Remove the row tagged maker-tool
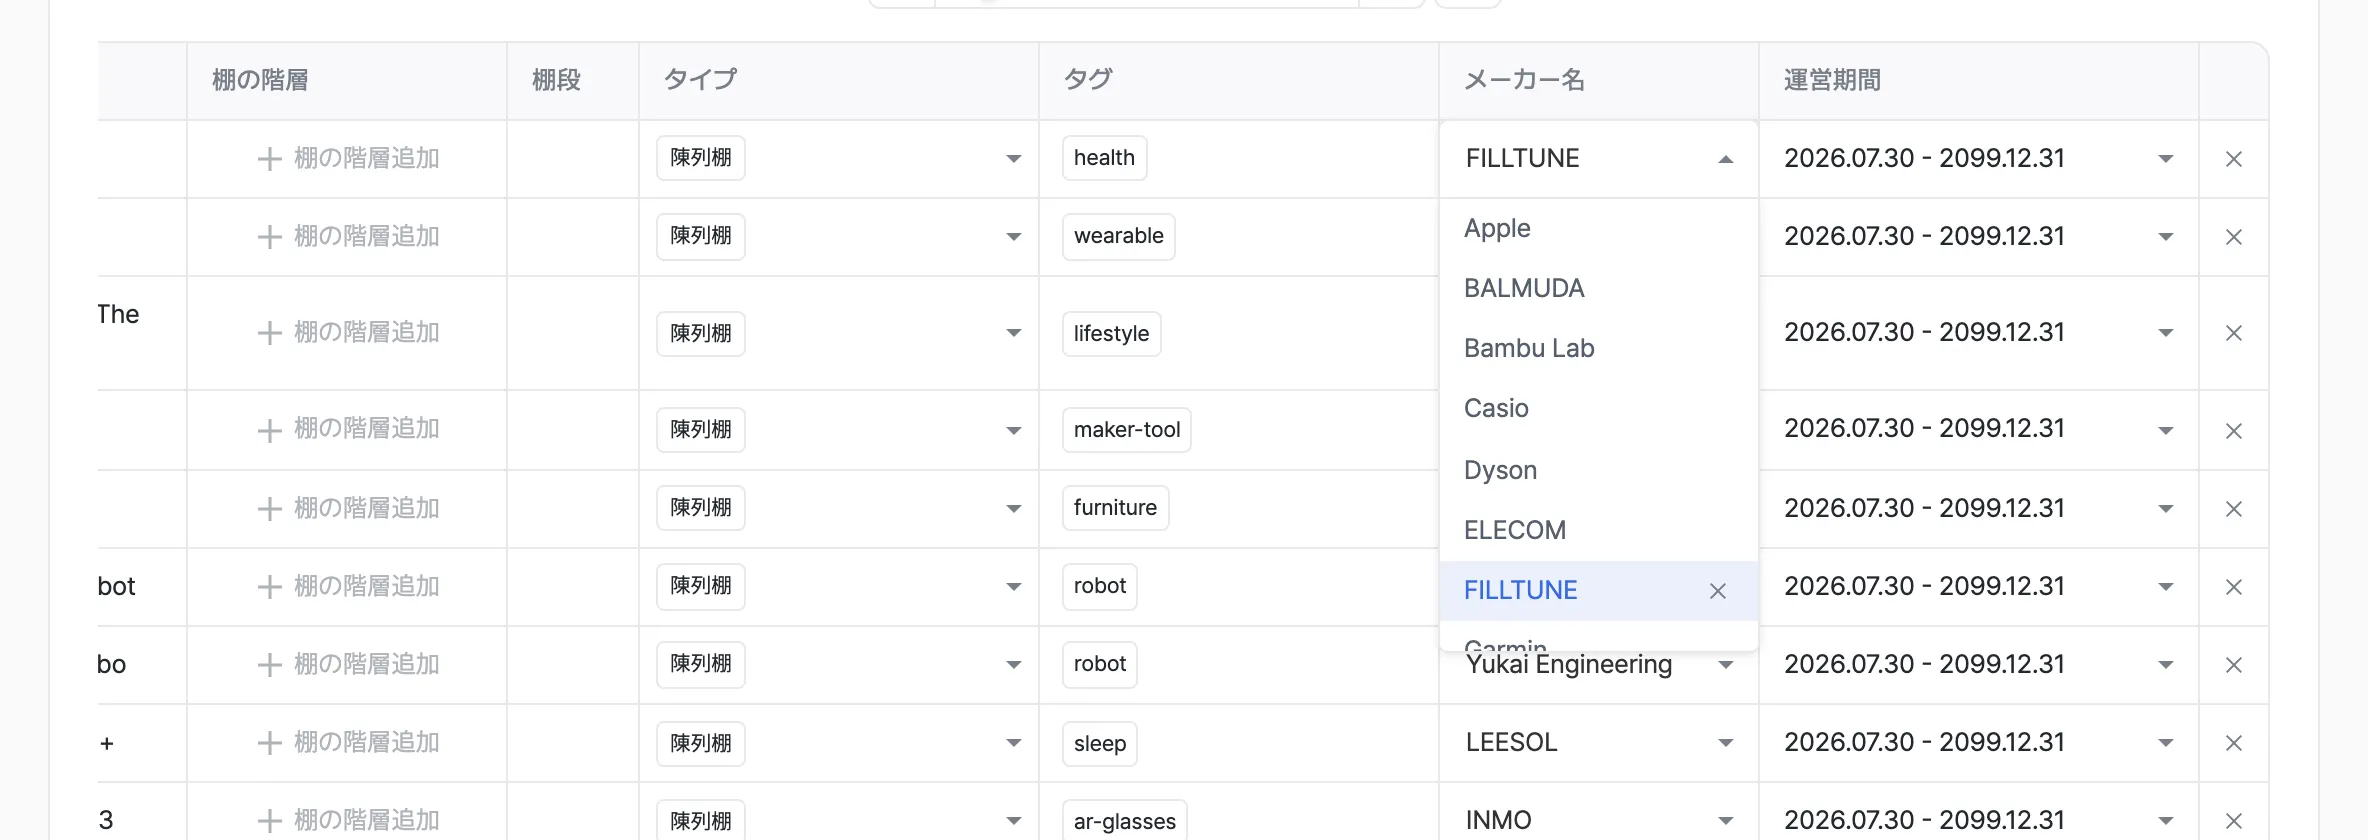 tap(2233, 431)
